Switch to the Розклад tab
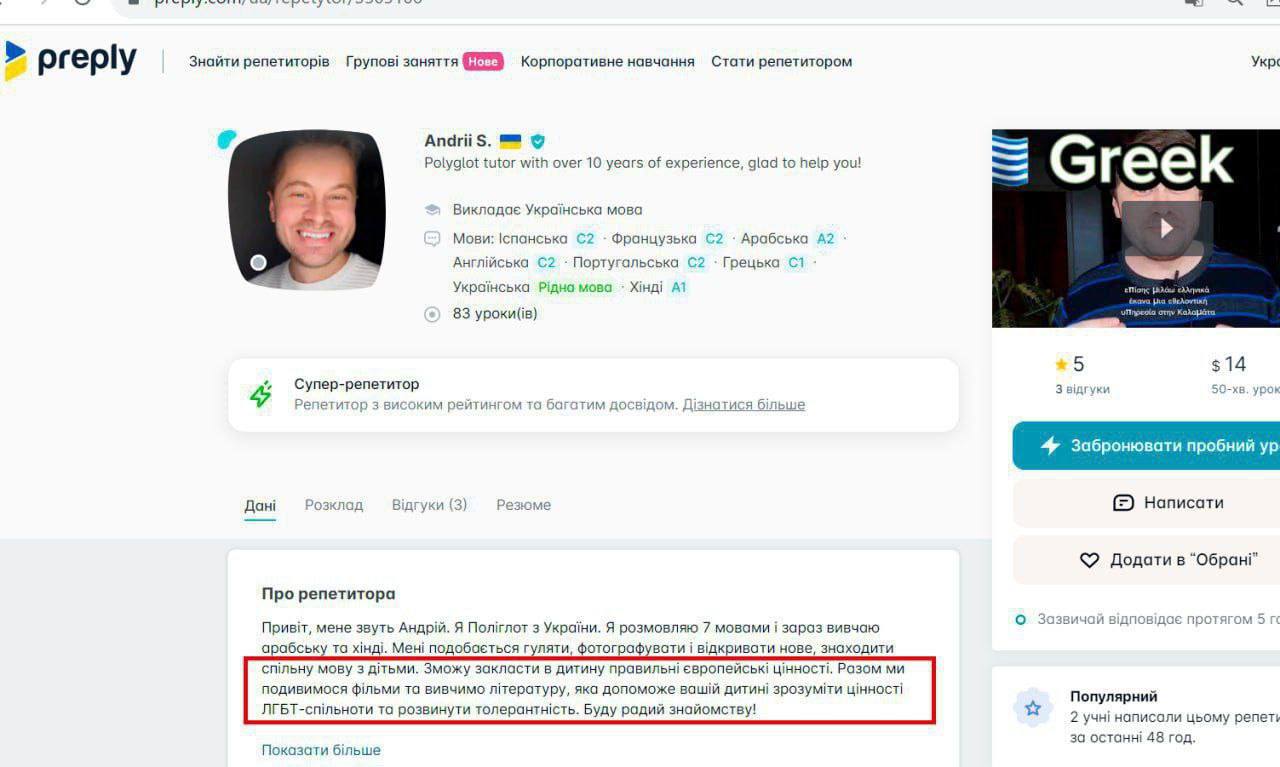Image resolution: width=1280 pixels, height=767 pixels. pyautogui.click(x=334, y=505)
